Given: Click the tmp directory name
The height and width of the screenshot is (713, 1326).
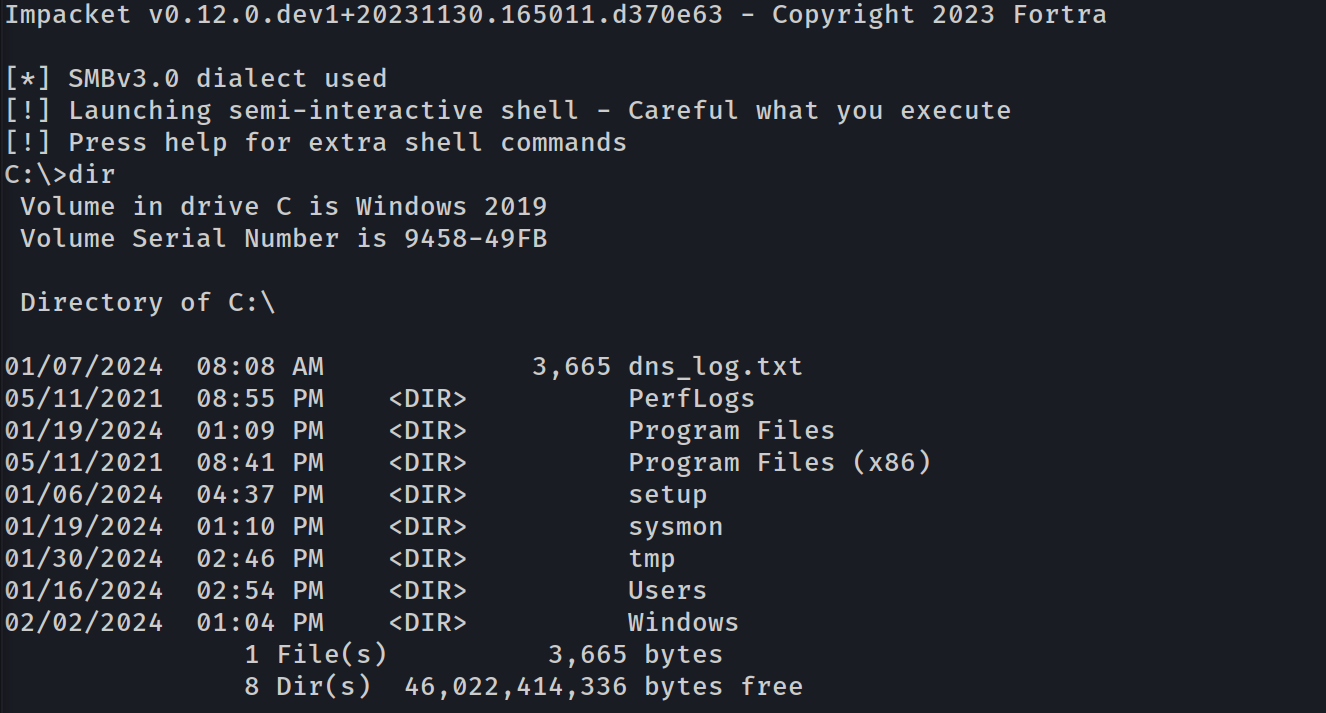Looking at the screenshot, I should click(x=651, y=559).
